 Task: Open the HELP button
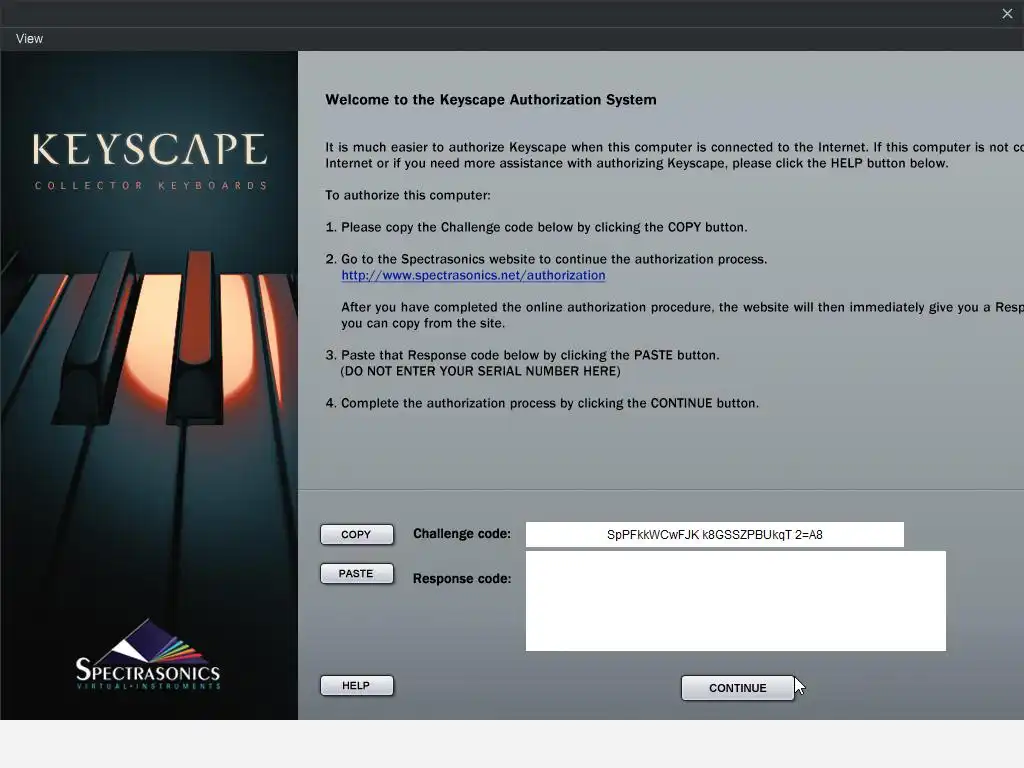tap(357, 685)
